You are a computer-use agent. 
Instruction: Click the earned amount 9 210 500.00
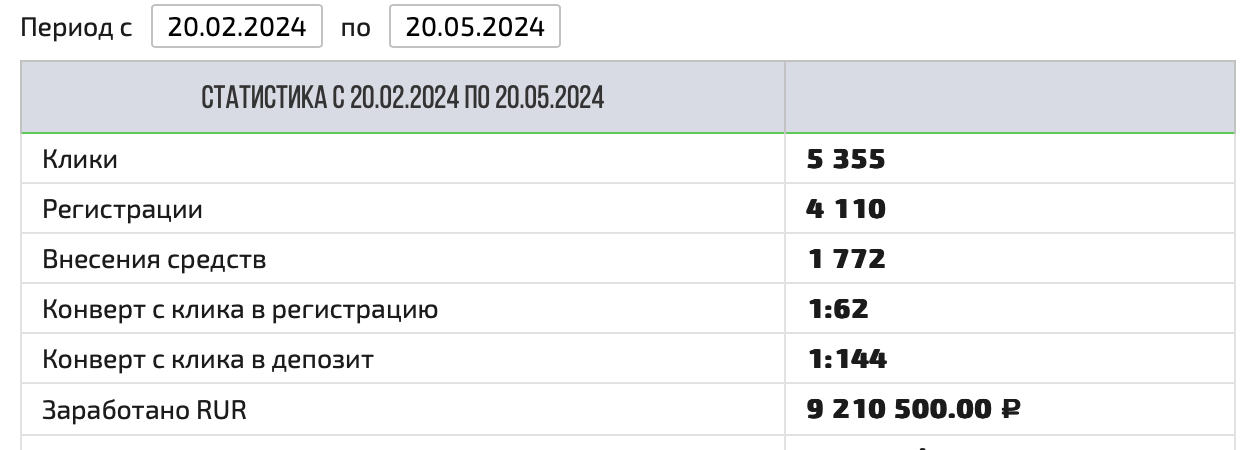[899, 409]
